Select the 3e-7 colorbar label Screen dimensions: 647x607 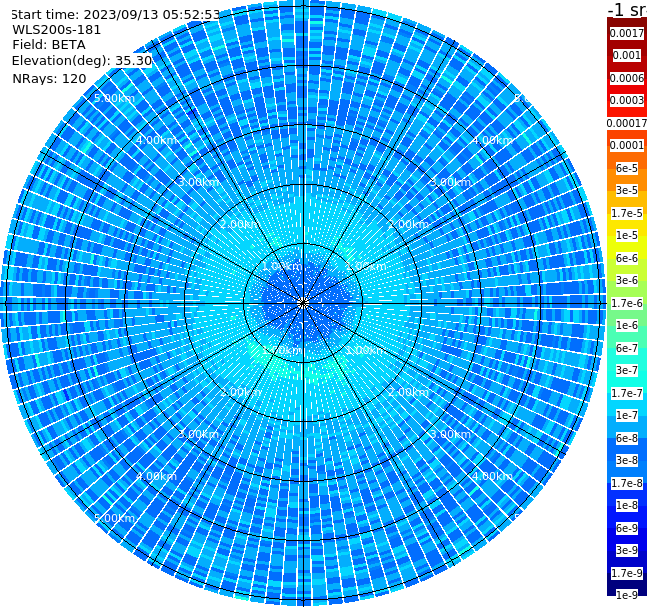(x=627, y=370)
